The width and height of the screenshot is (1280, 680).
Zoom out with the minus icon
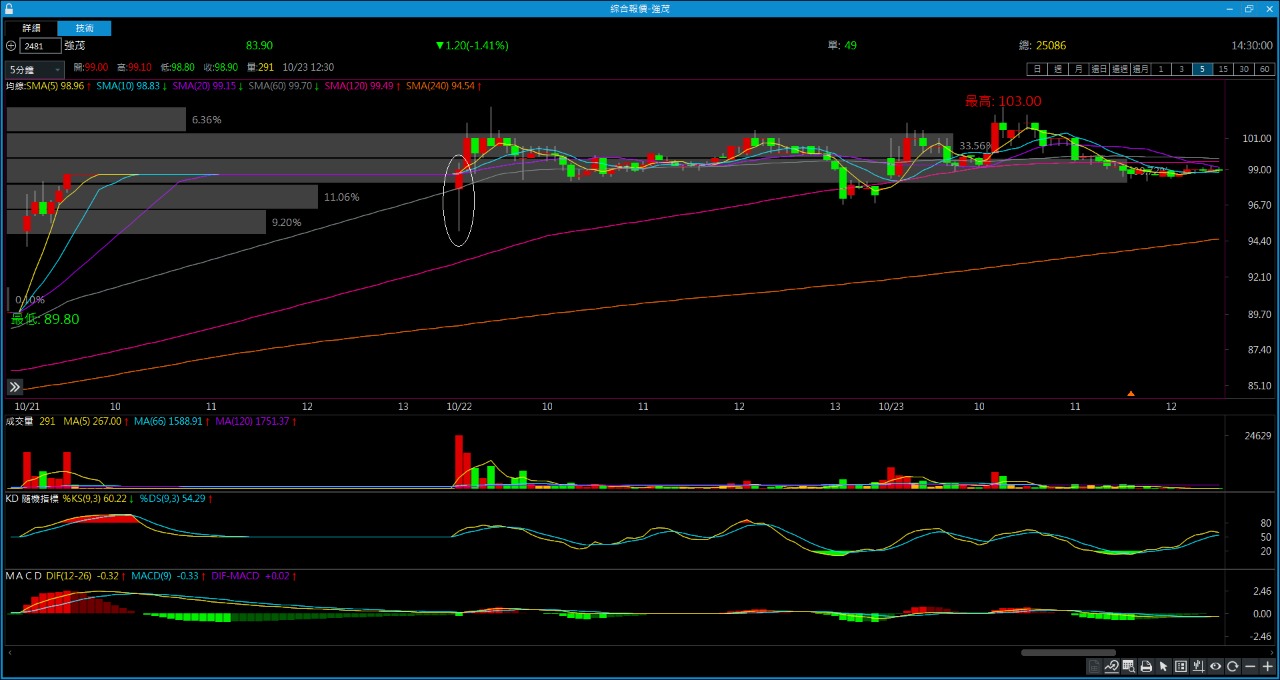(1250, 667)
